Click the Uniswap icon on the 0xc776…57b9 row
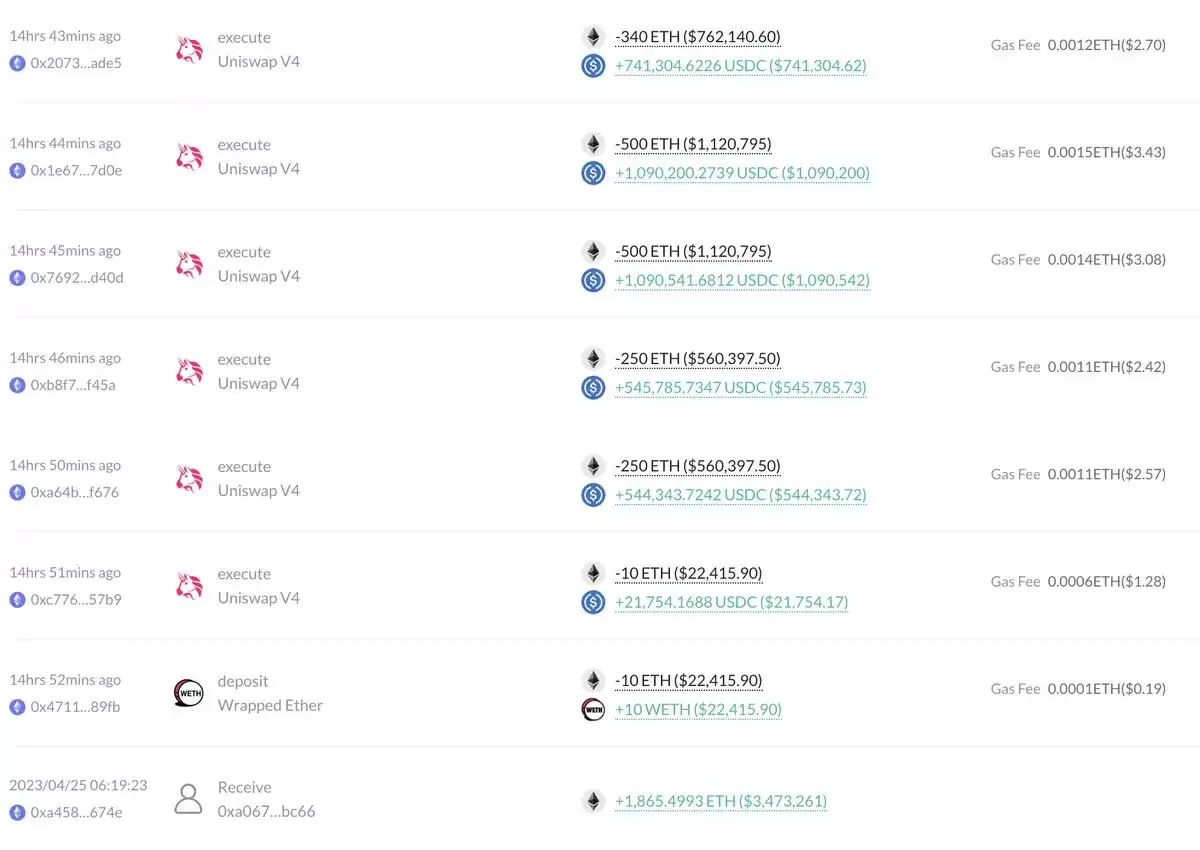 point(189,586)
